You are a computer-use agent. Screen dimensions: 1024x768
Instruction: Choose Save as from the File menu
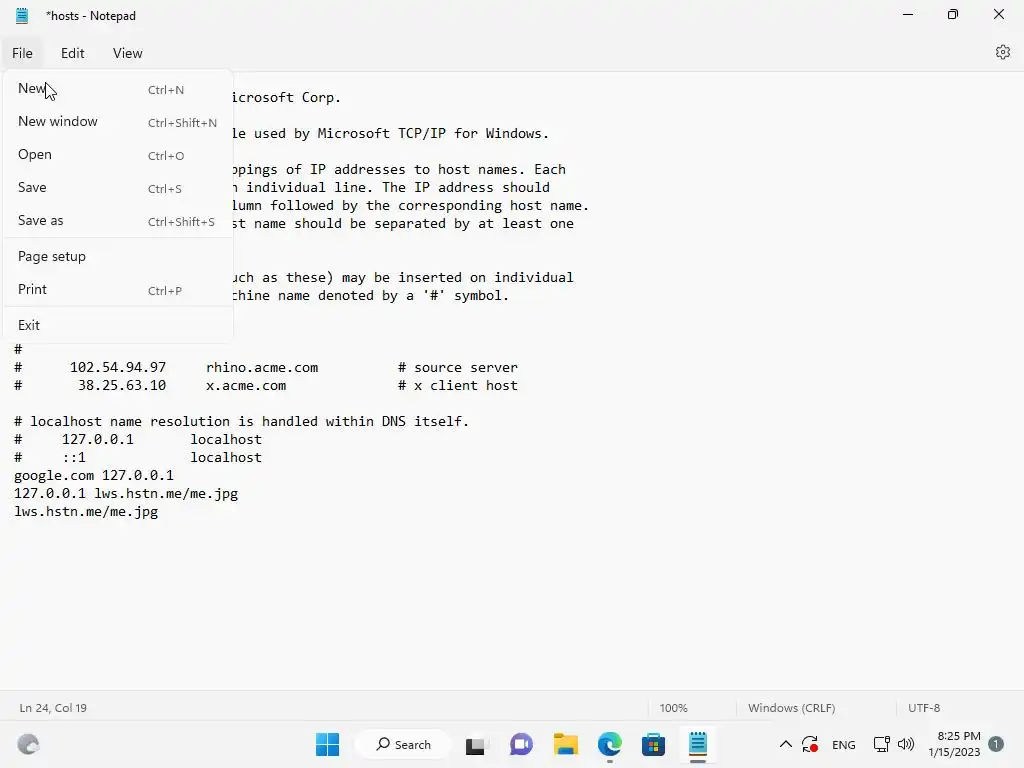pyautogui.click(x=118, y=221)
